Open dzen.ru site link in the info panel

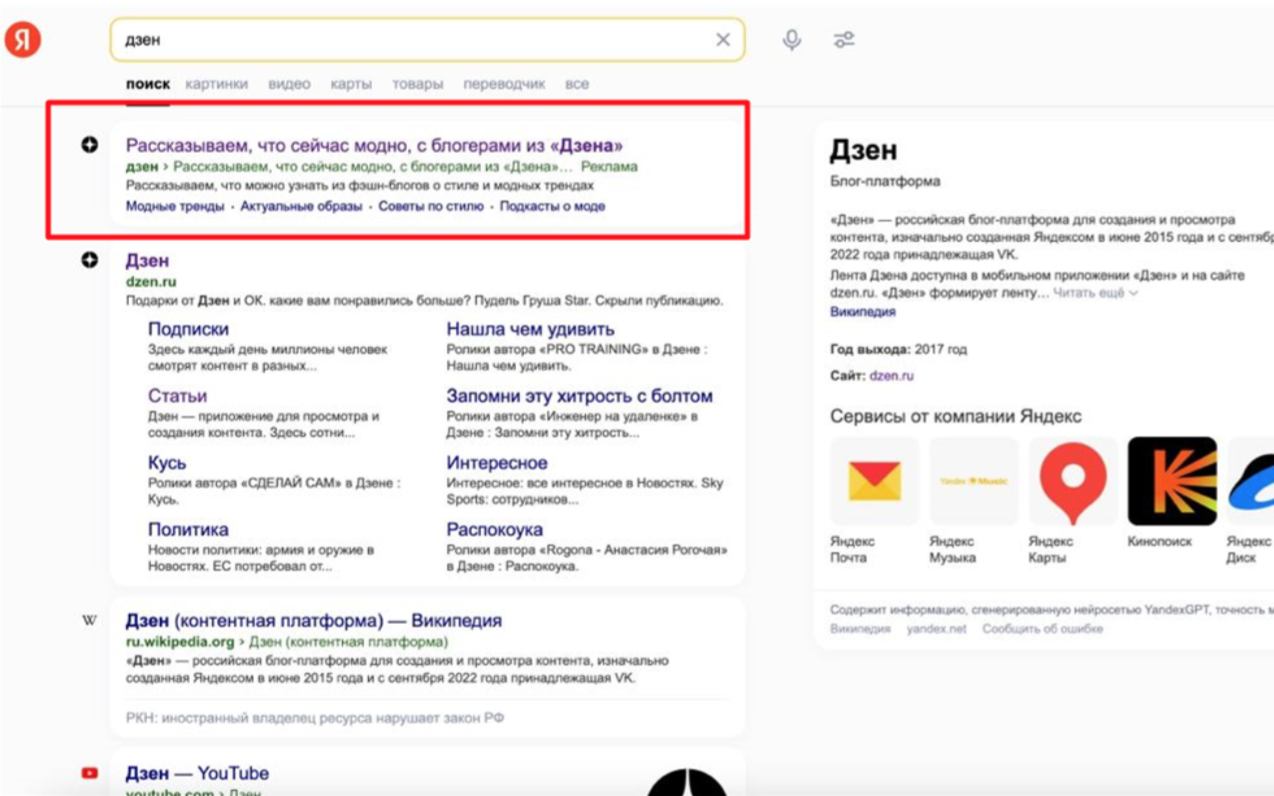(892, 376)
